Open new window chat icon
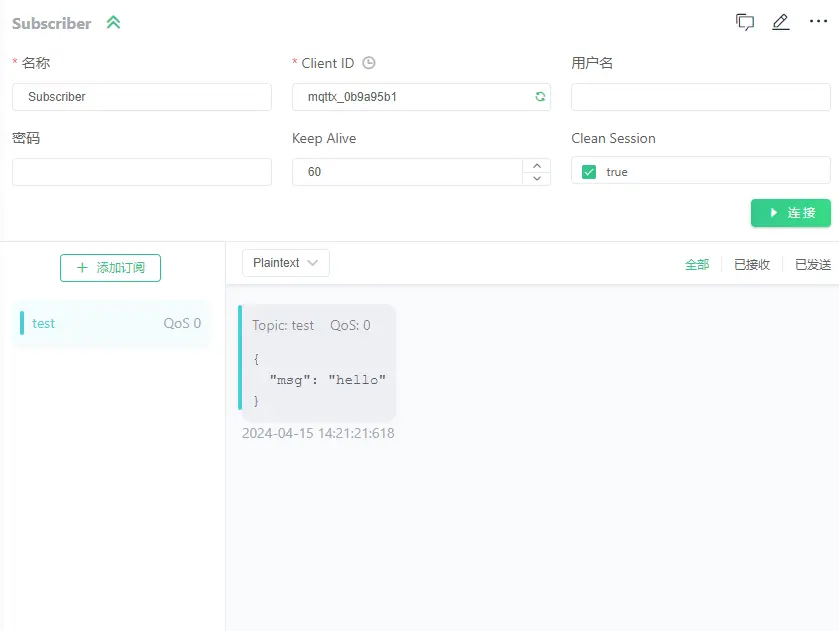Screen dimensions: 839x631 tap(745, 22)
